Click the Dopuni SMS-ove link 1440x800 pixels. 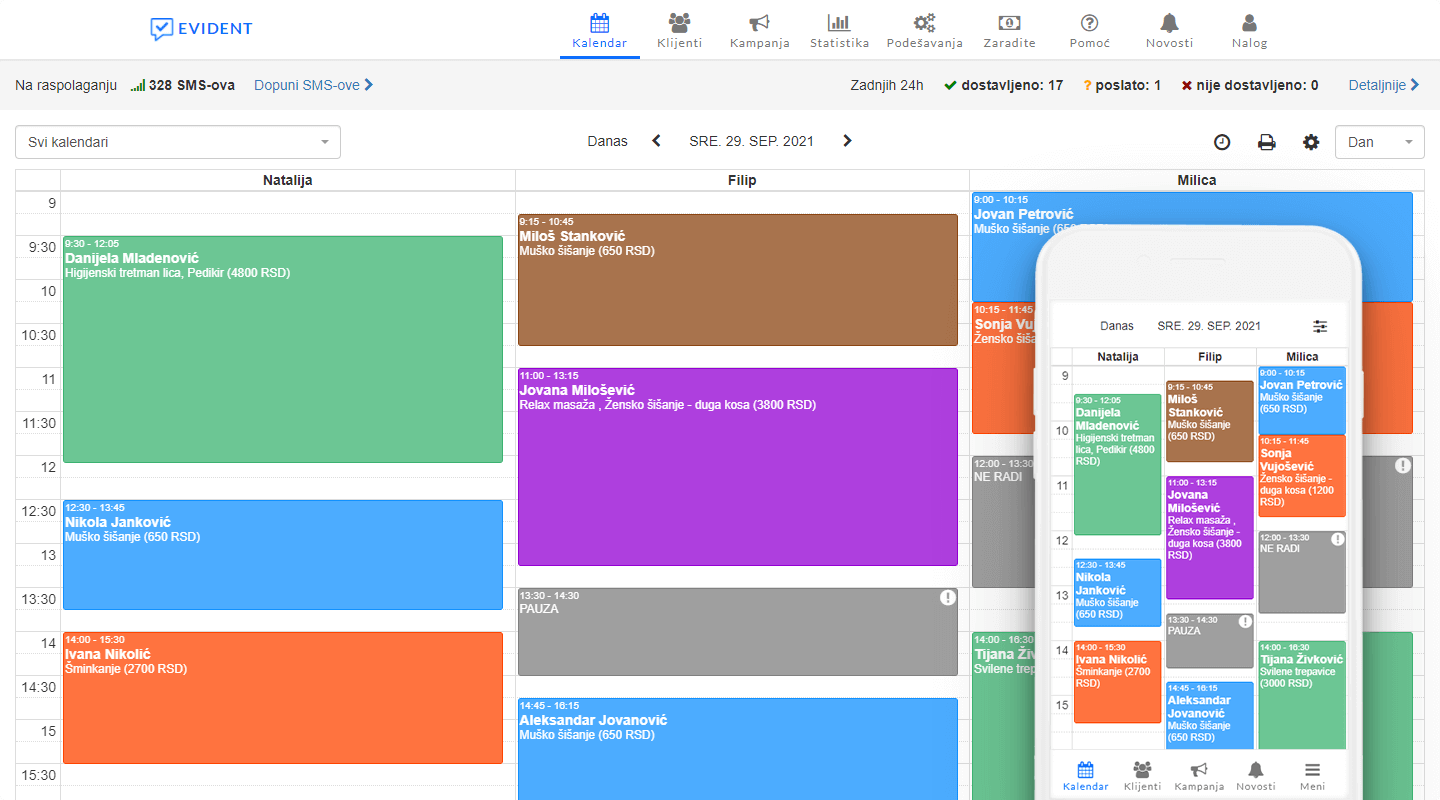pos(313,85)
